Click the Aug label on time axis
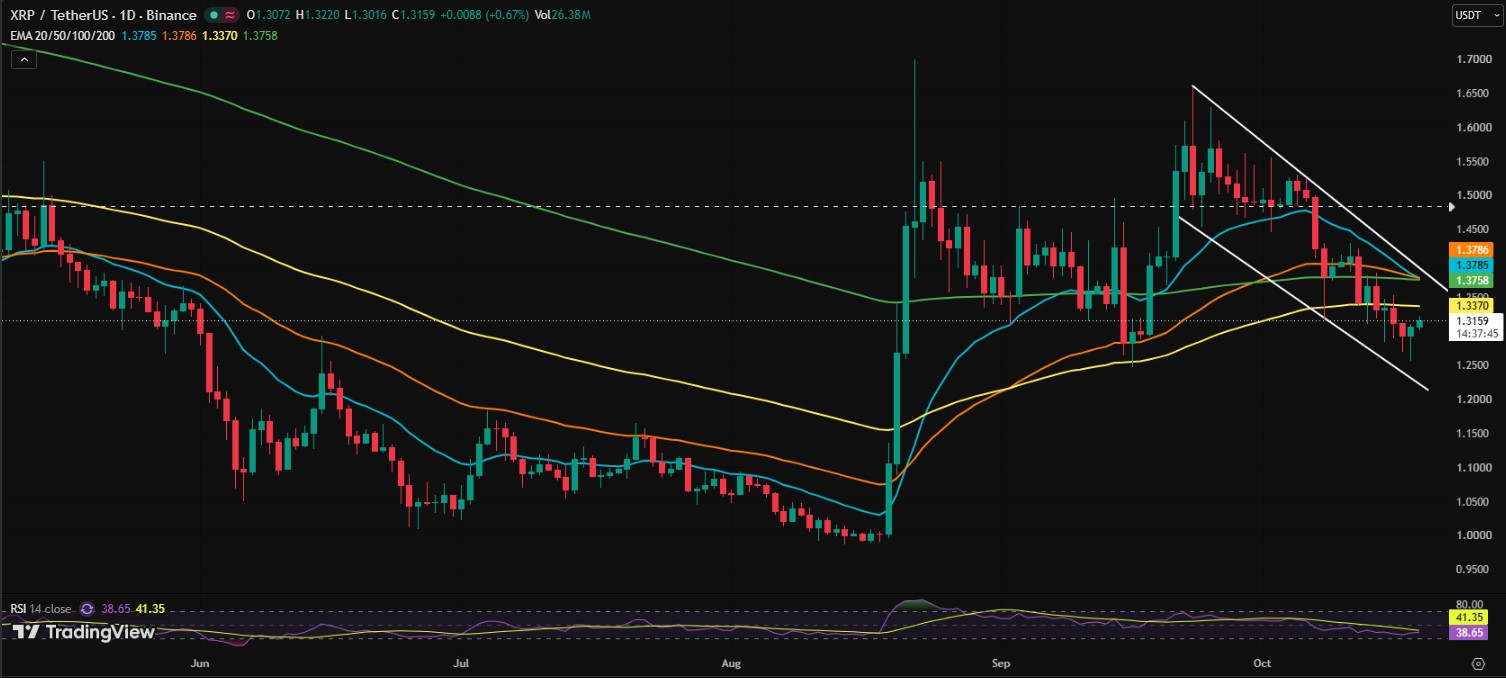Image resolution: width=1506 pixels, height=678 pixels. (x=731, y=662)
